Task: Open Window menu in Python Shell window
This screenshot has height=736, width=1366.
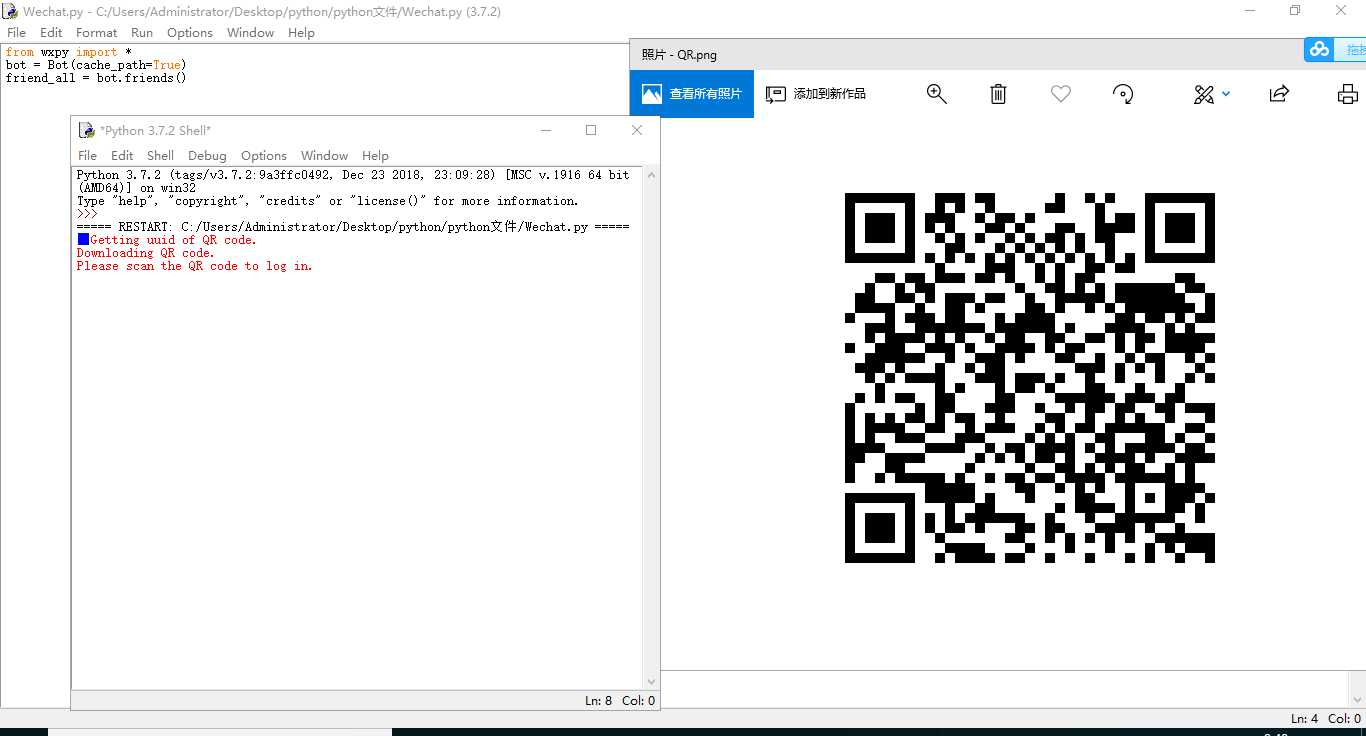Action: [325, 156]
